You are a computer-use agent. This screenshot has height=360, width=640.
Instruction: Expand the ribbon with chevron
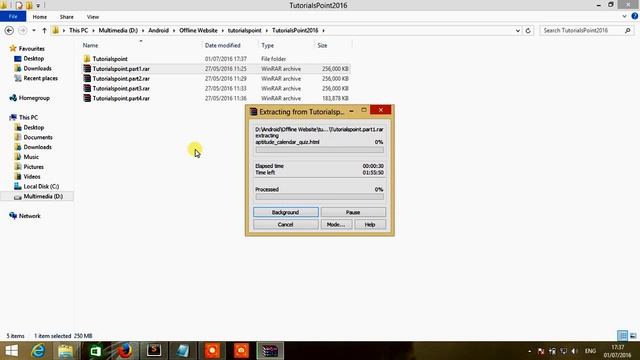[624, 17]
